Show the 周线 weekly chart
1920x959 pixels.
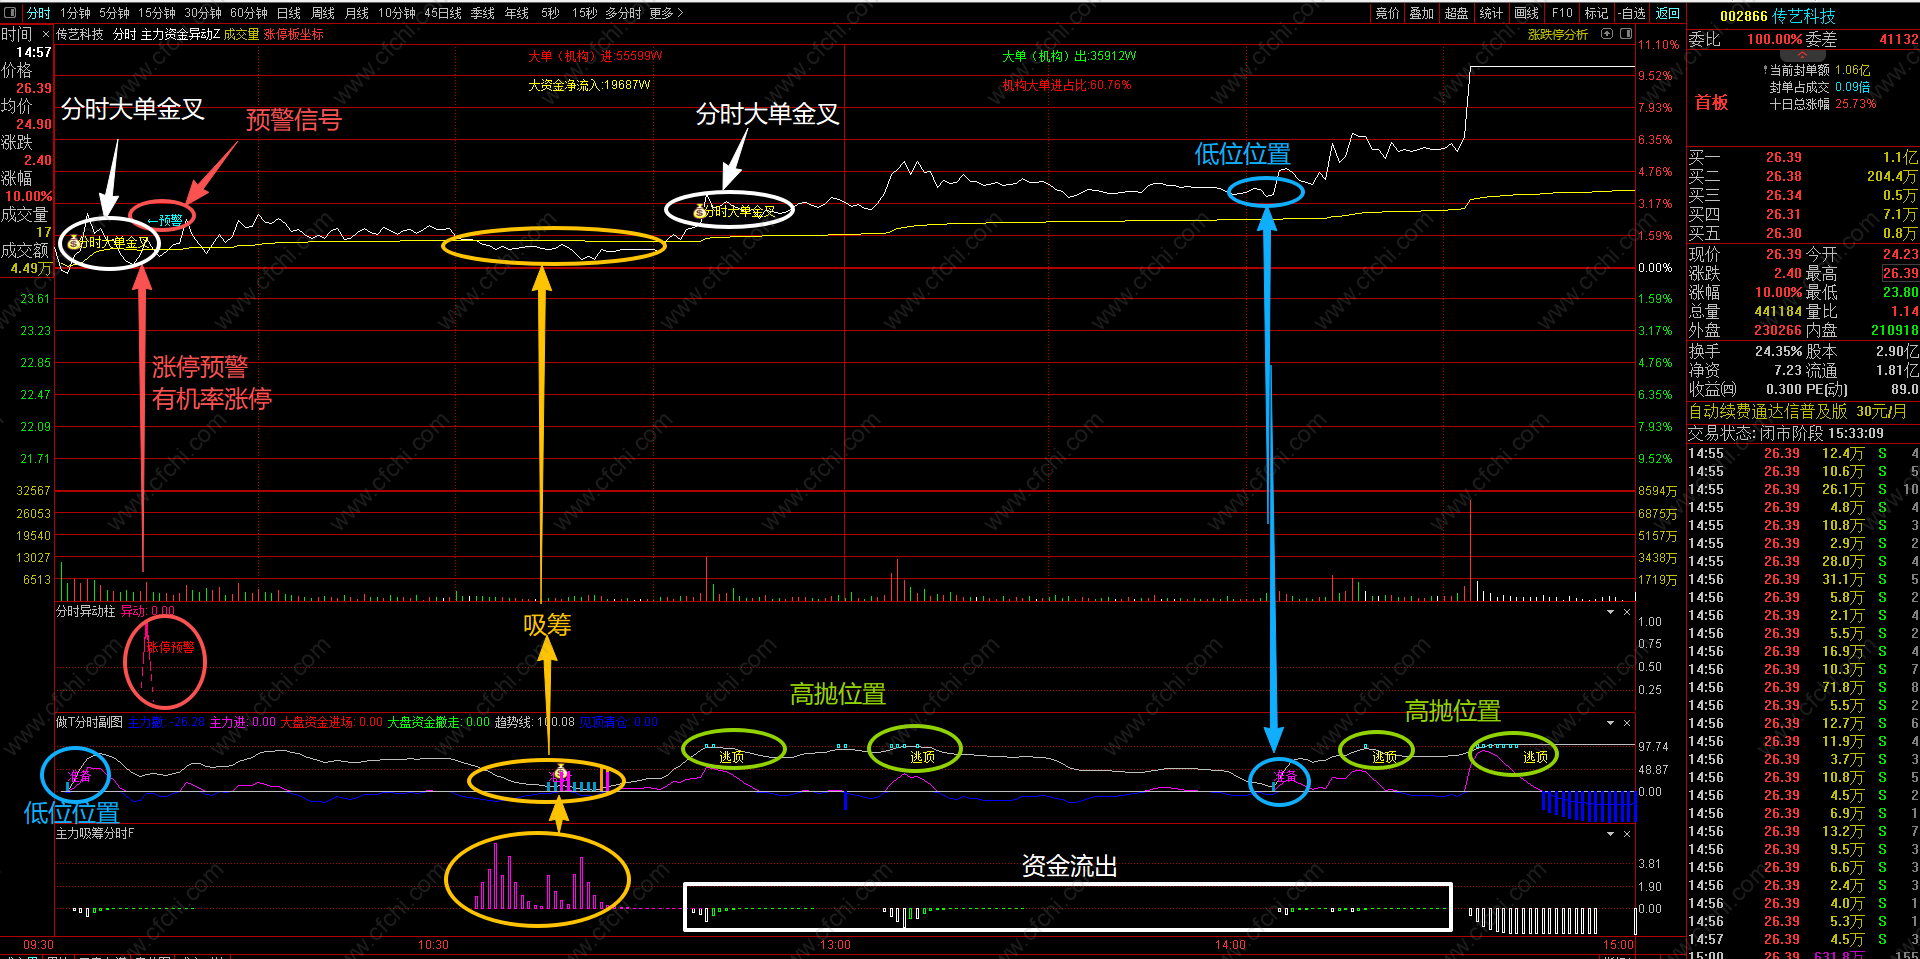click(322, 13)
